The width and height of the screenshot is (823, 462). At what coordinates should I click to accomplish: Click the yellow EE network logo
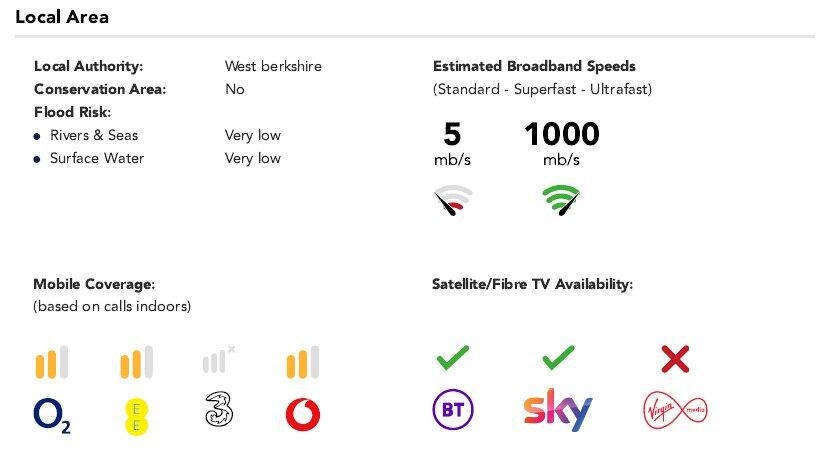tap(135, 414)
